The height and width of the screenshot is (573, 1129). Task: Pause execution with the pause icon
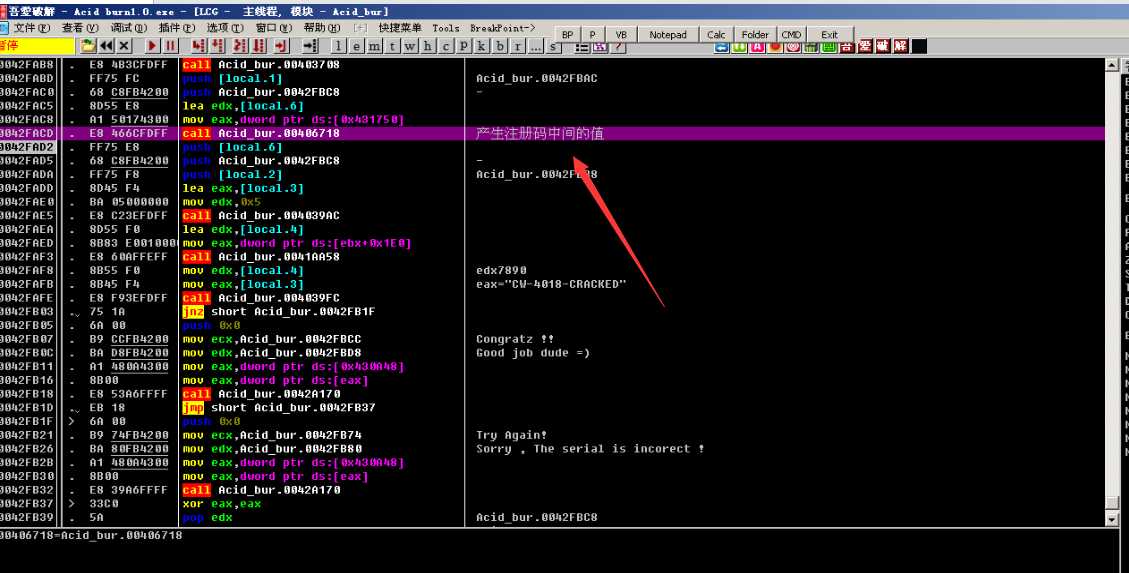coord(171,46)
